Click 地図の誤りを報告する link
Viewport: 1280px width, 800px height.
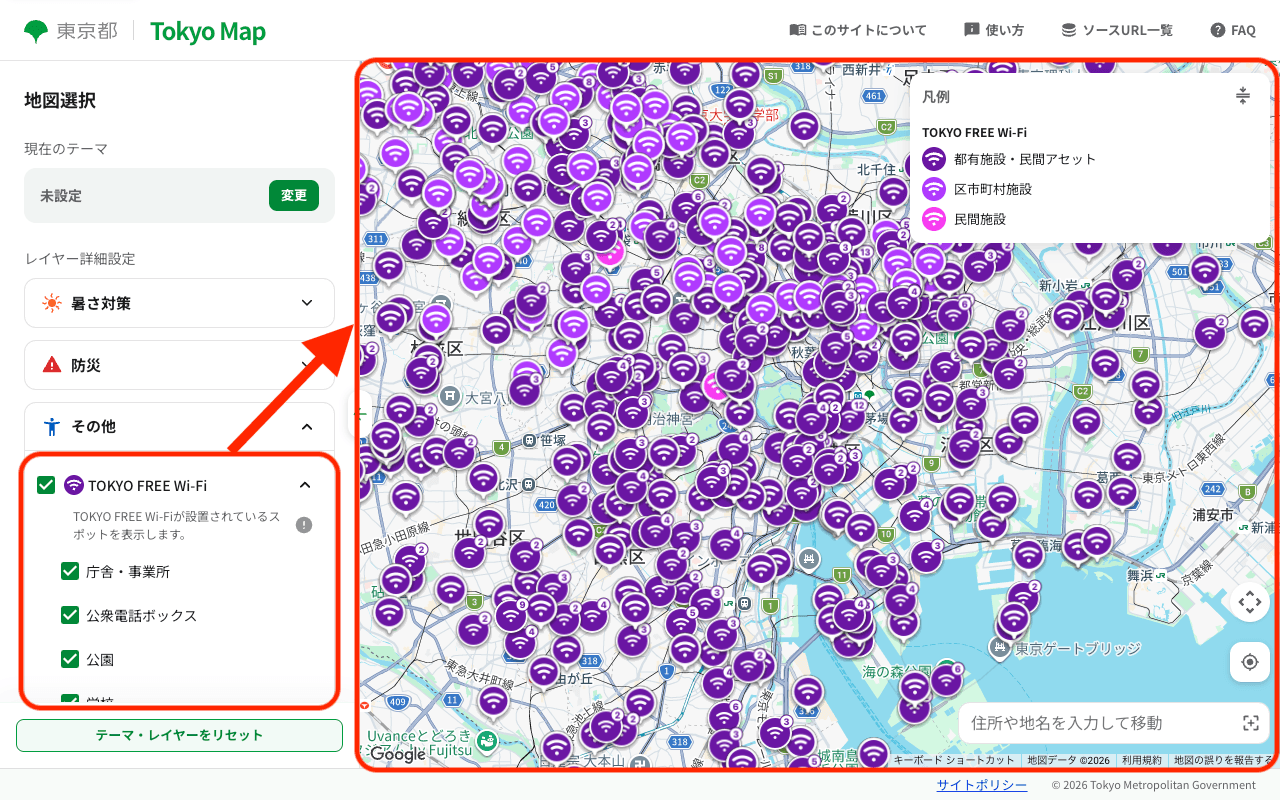pyautogui.click(x=1222, y=760)
